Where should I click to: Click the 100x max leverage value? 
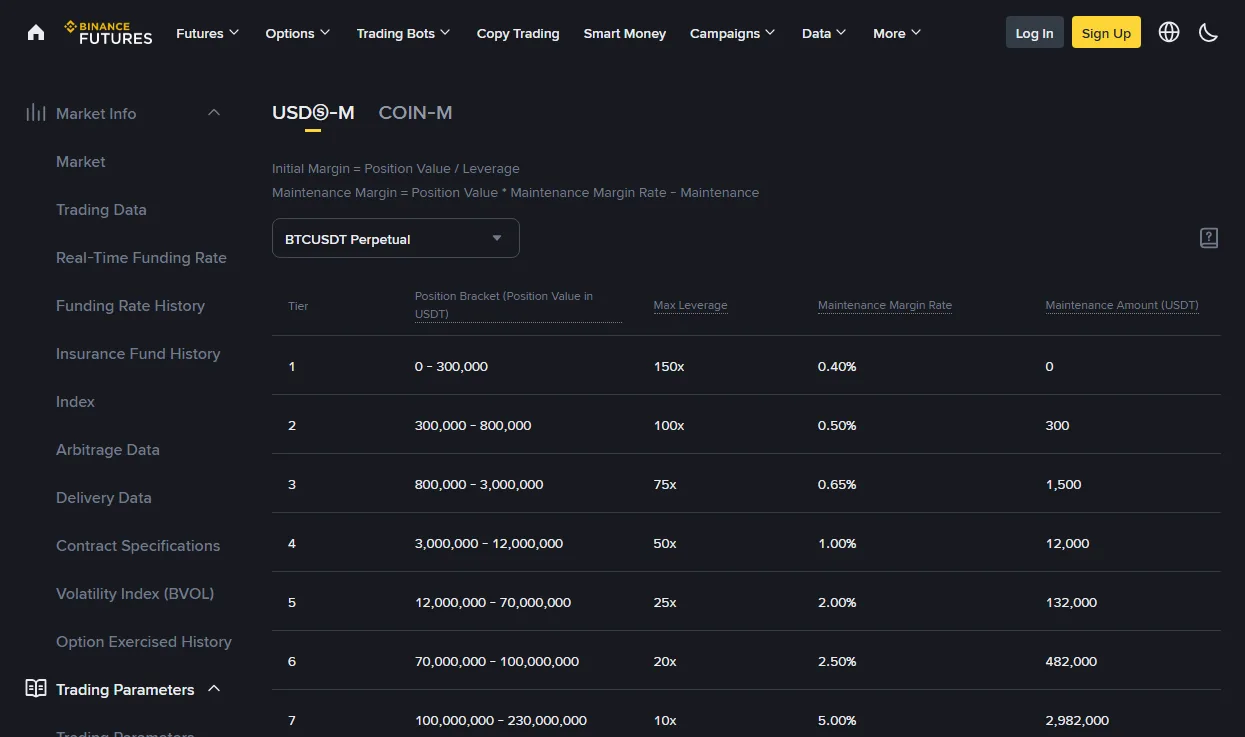pos(669,425)
